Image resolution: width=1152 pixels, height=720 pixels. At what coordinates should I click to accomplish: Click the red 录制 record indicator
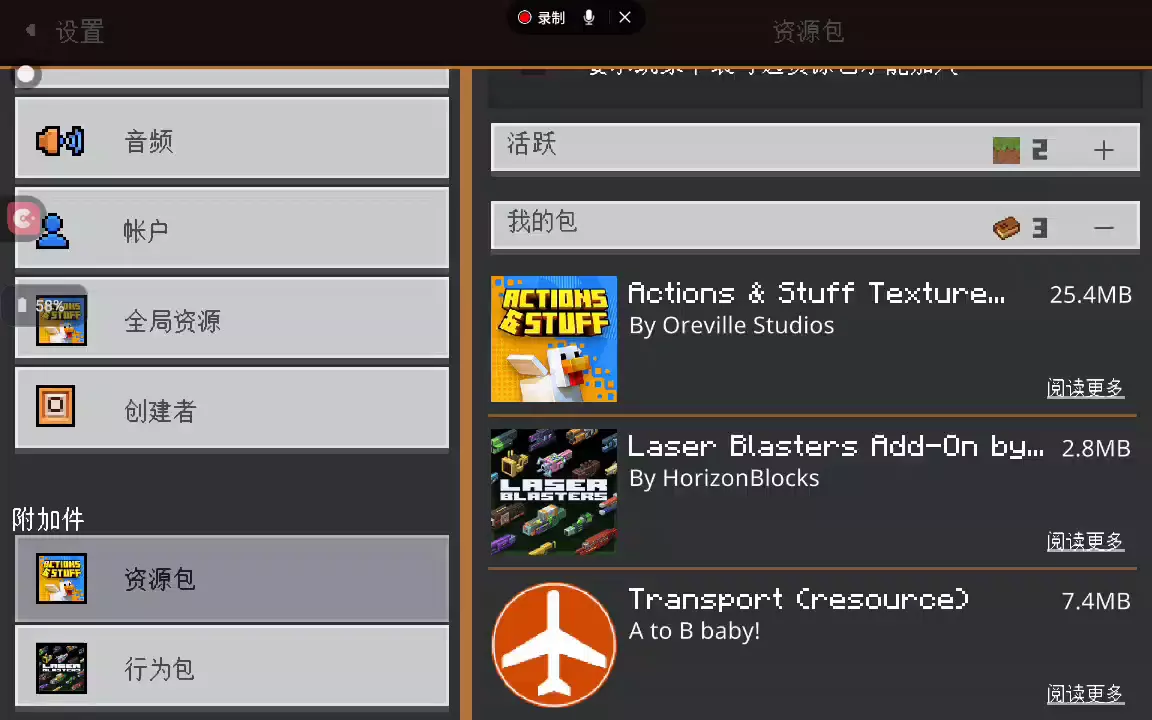525,18
